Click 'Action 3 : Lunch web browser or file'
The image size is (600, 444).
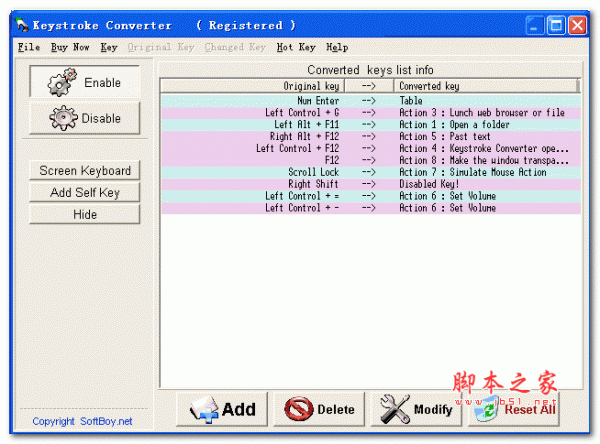(482, 113)
